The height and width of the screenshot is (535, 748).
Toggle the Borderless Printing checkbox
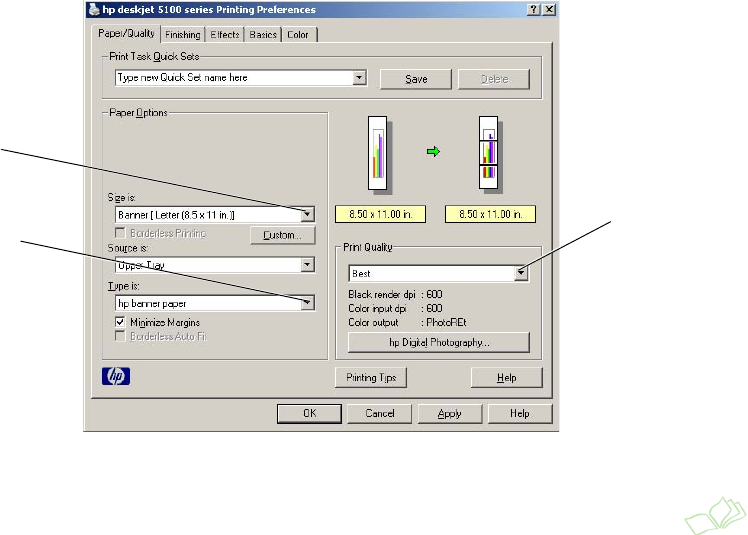pos(120,232)
